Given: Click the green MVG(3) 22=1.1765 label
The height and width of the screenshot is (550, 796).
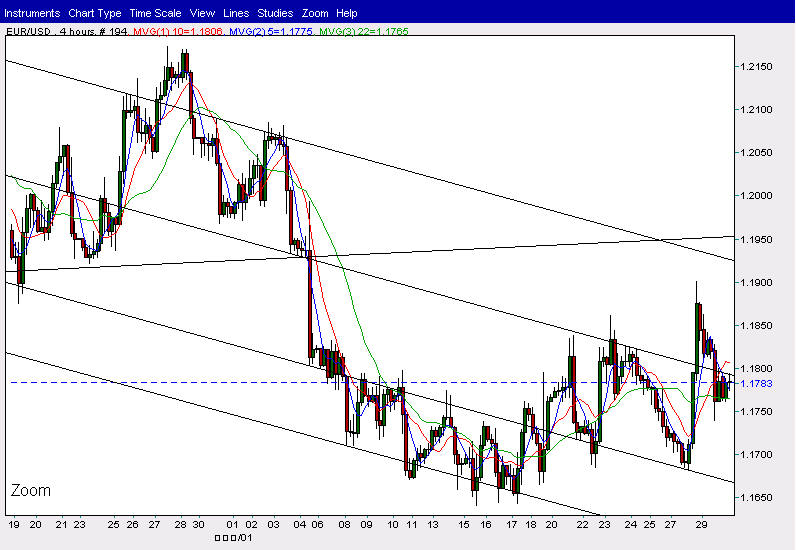Looking at the screenshot, I should click(x=364, y=31).
